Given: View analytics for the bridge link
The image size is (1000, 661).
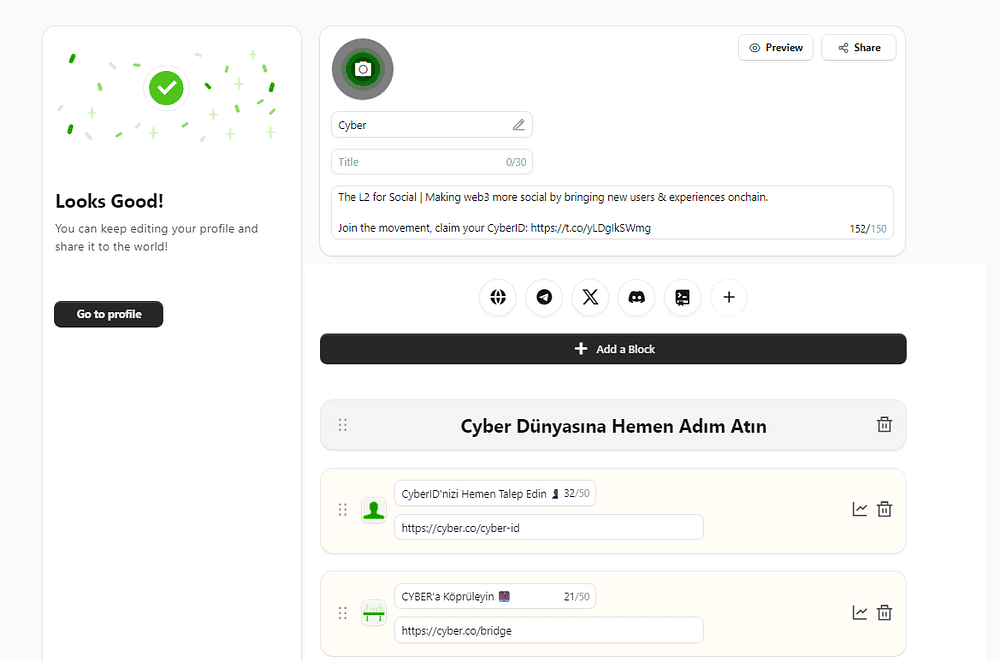Looking at the screenshot, I should click(x=860, y=613).
